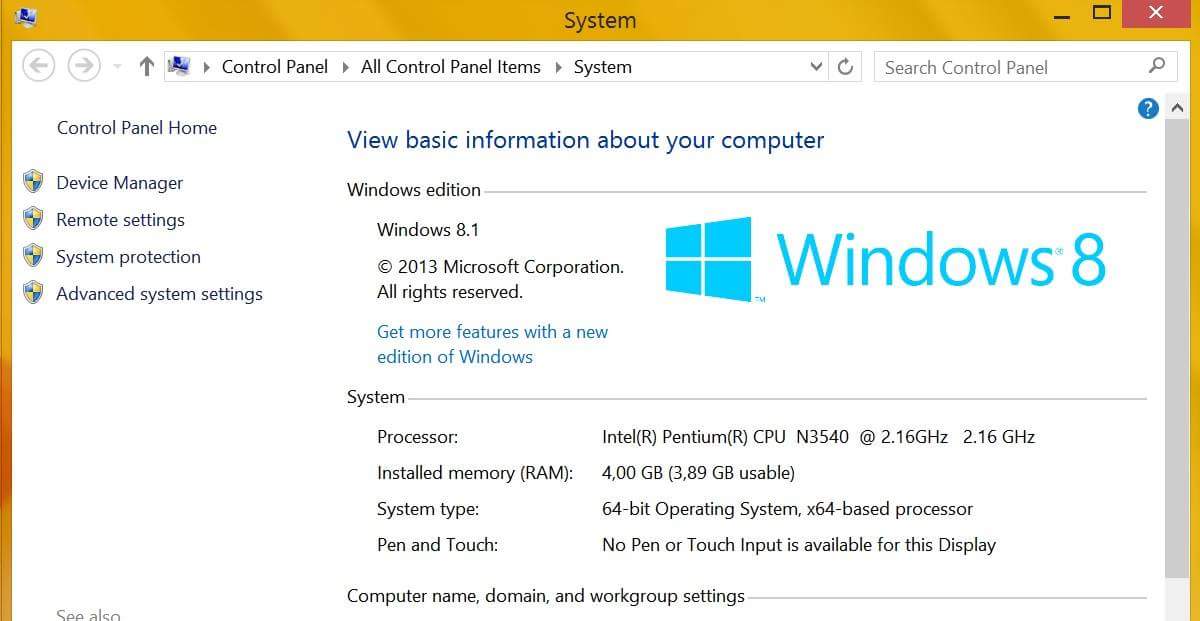Click the computer icon in address bar
1200x621 pixels.
pos(179,67)
